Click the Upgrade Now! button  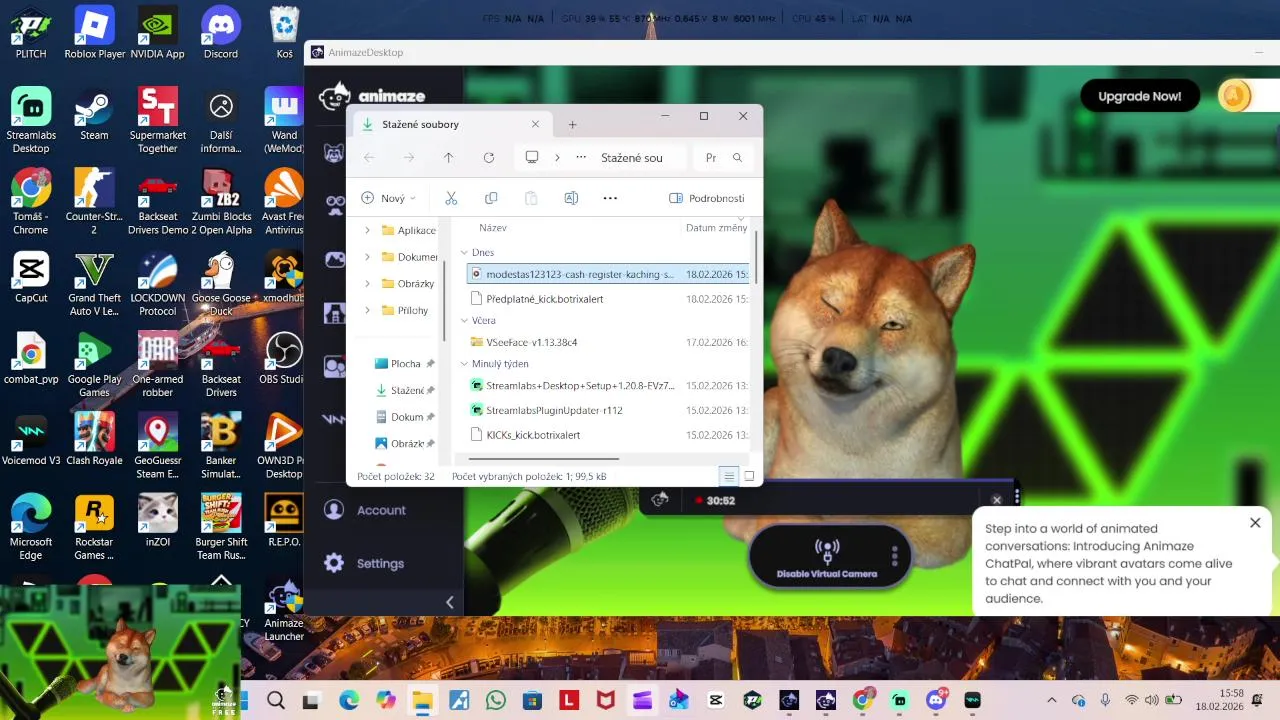[1140, 96]
